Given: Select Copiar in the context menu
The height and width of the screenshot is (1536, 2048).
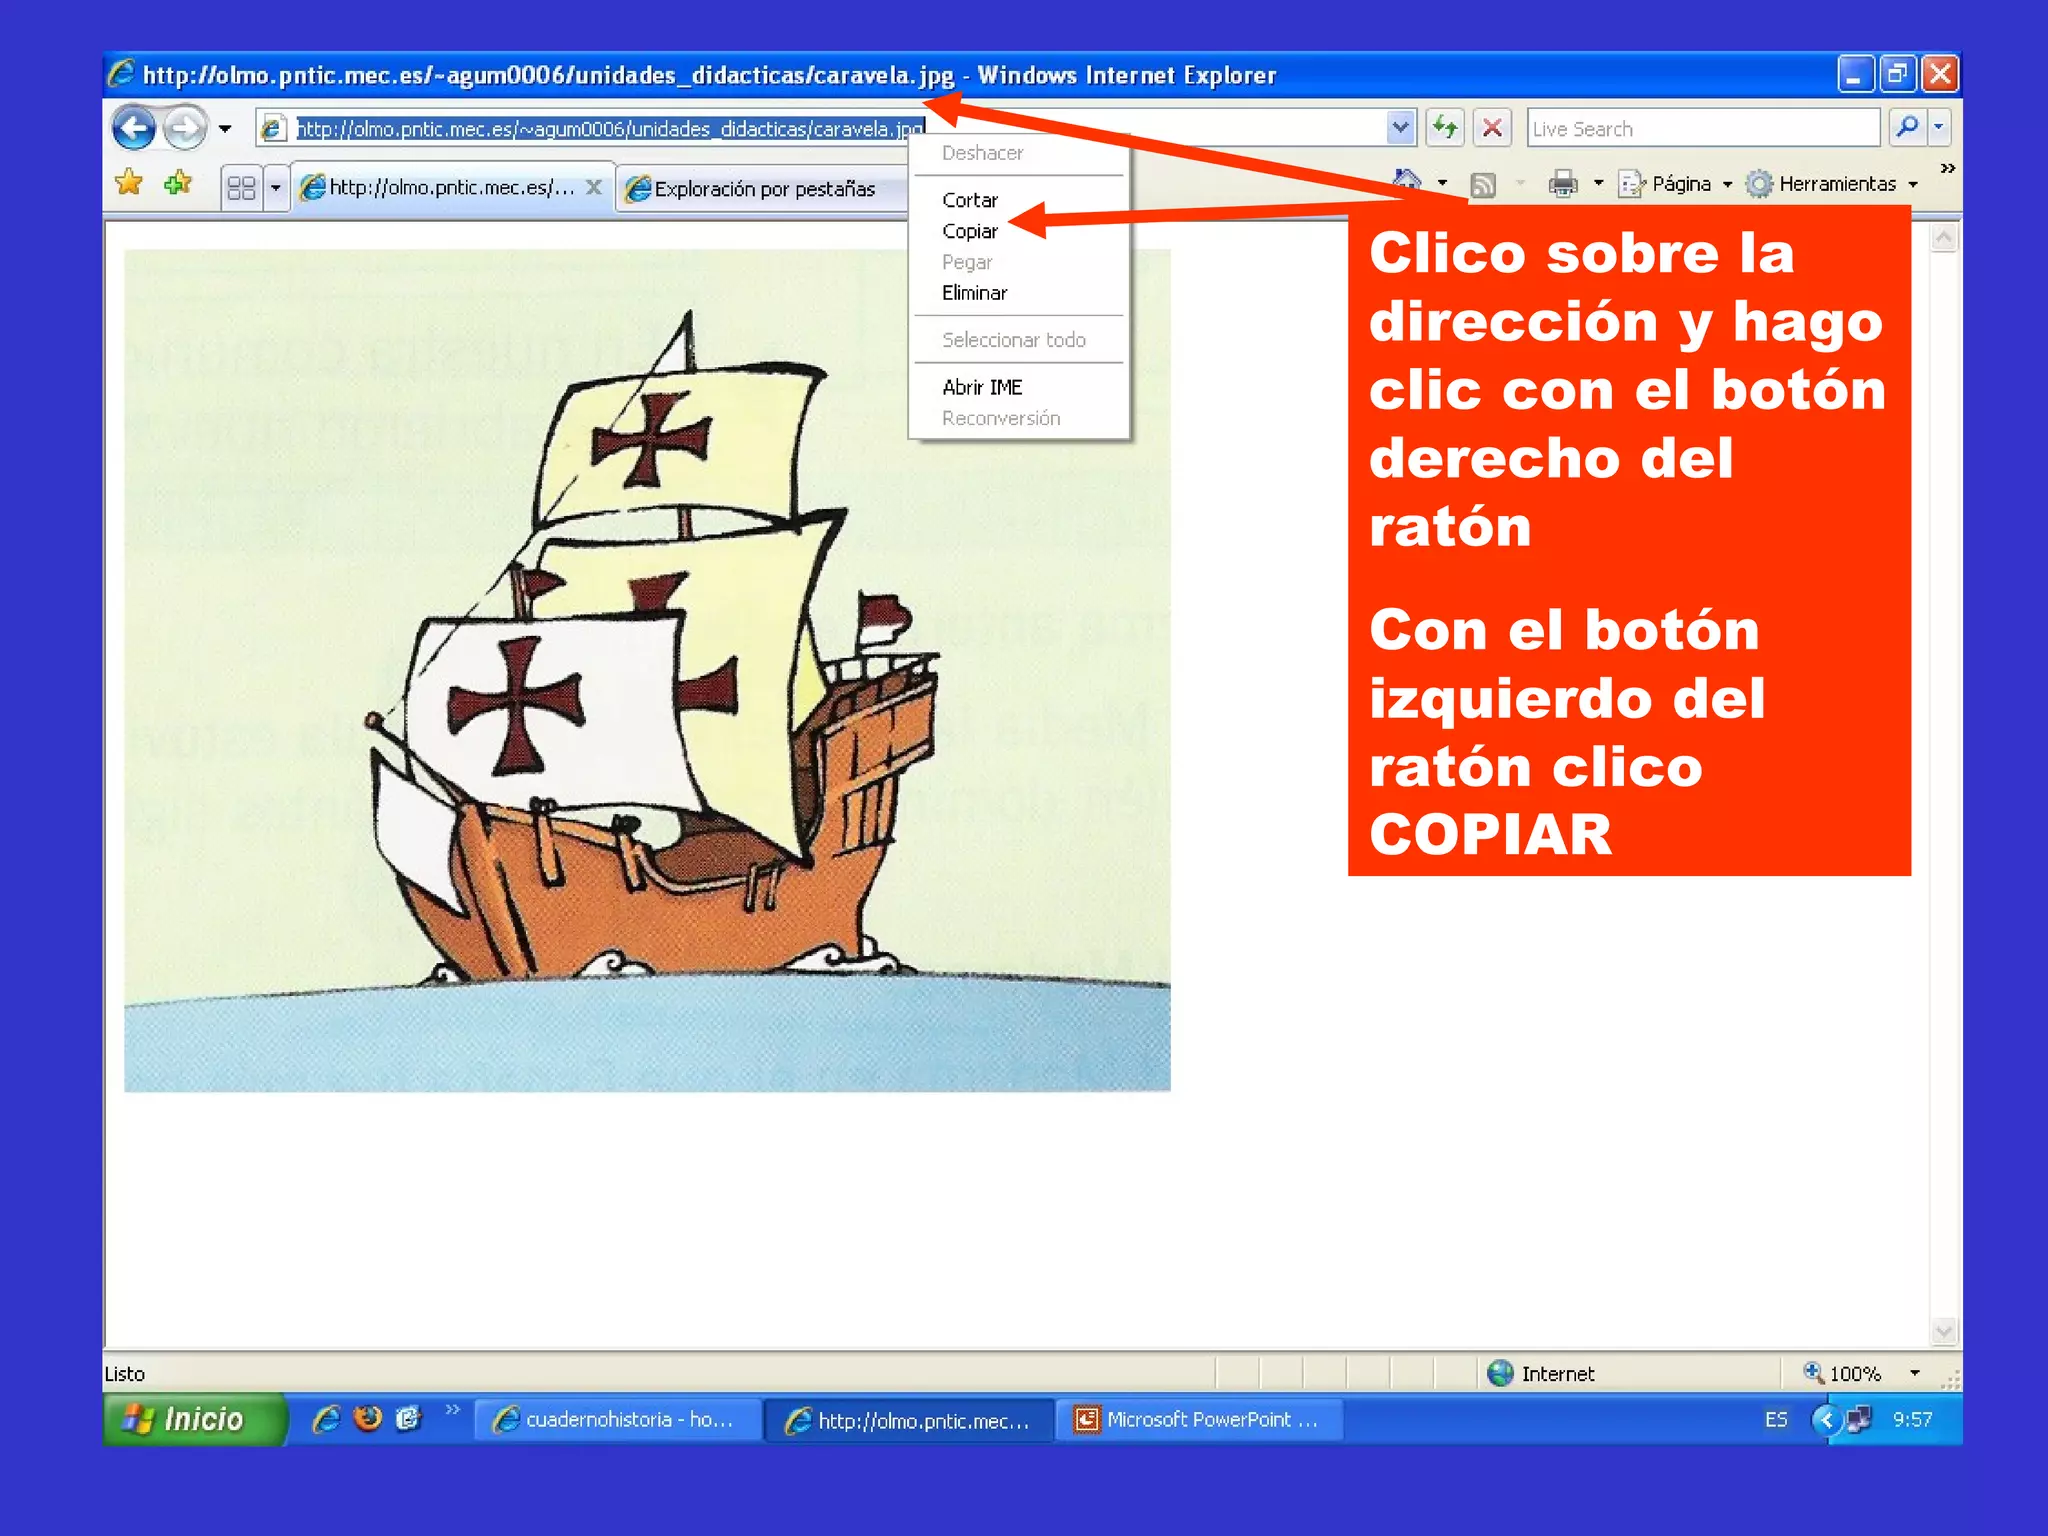Looking at the screenshot, I should tap(1019, 231).
